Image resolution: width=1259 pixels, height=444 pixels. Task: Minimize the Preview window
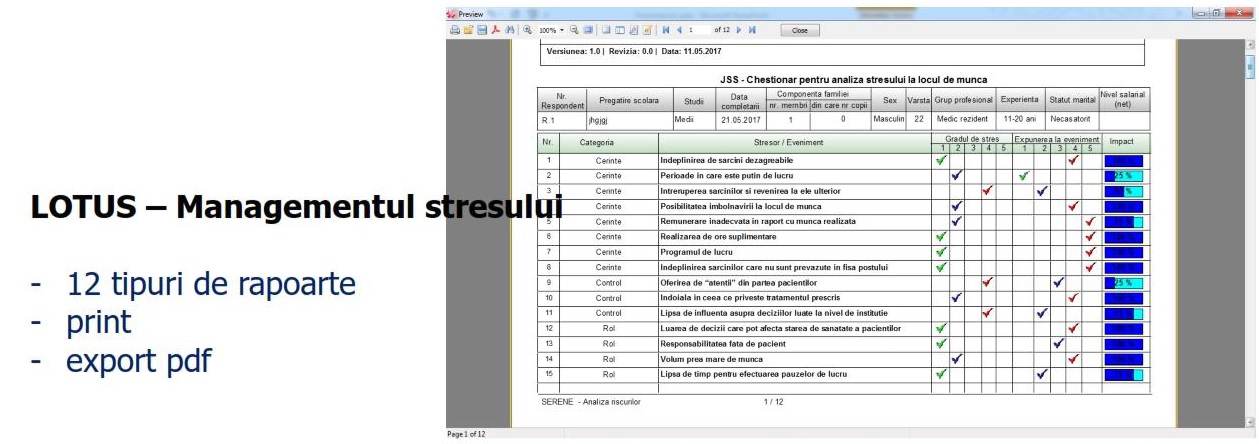click(x=1201, y=13)
